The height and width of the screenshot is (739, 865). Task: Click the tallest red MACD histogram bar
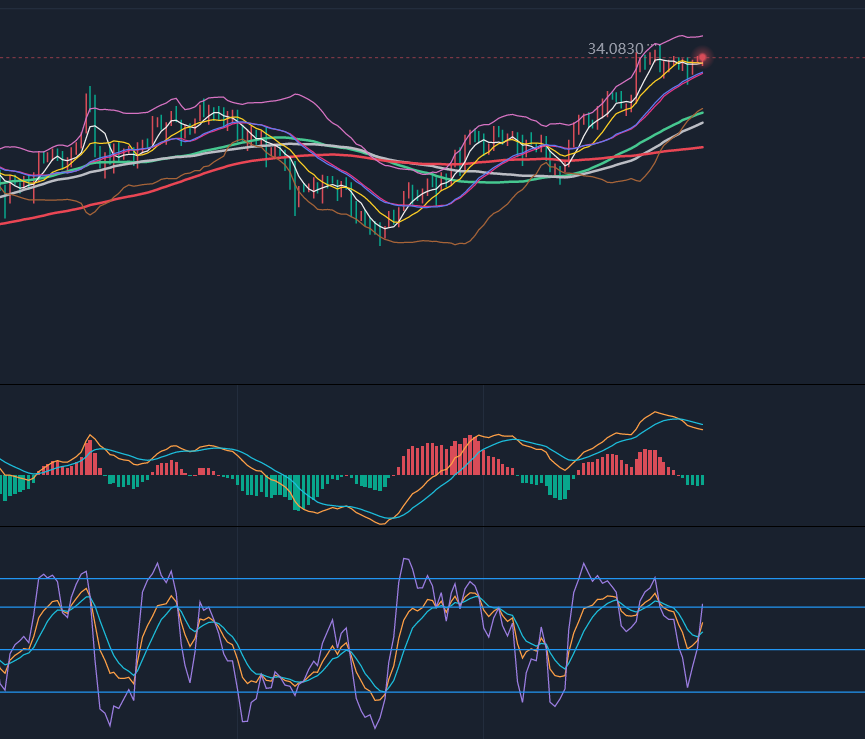pos(469,455)
